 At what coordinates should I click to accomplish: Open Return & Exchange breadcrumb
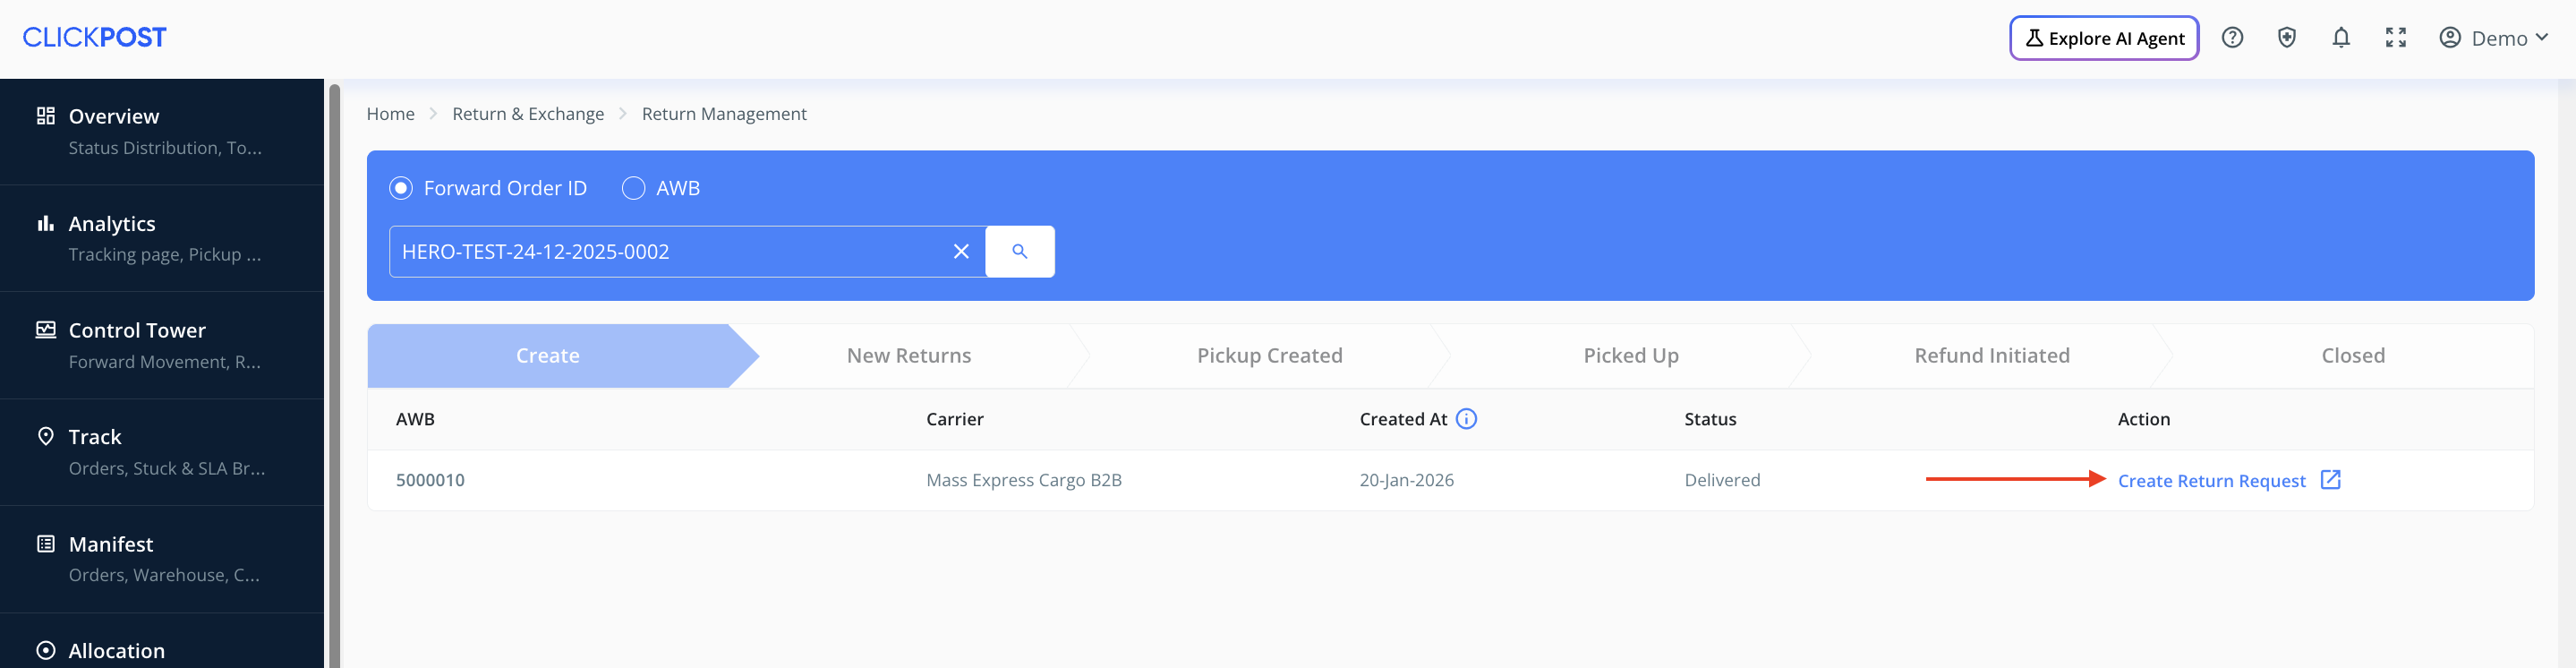pyautogui.click(x=528, y=114)
